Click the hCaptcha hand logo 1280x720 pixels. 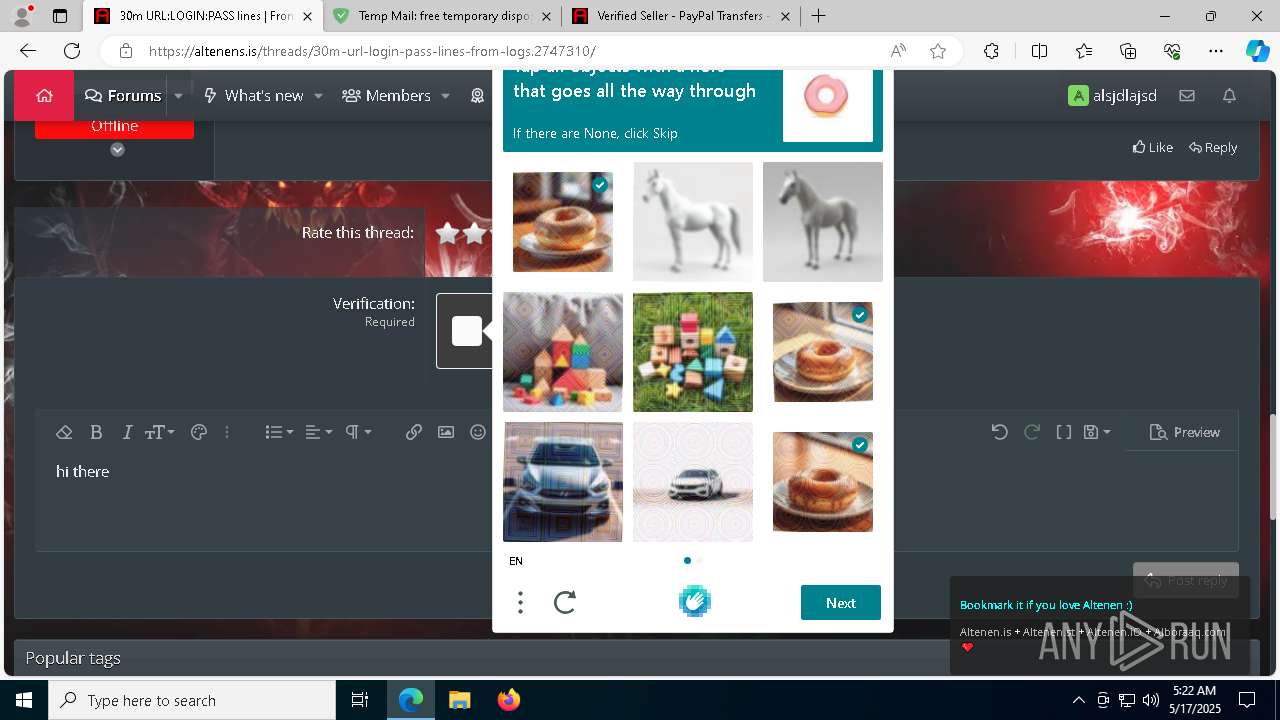point(694,601)
